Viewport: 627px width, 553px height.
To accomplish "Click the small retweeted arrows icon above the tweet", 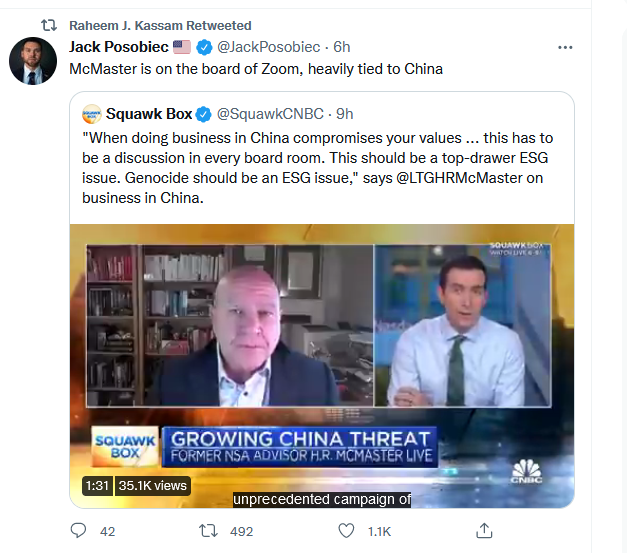I will pos(49,26).
